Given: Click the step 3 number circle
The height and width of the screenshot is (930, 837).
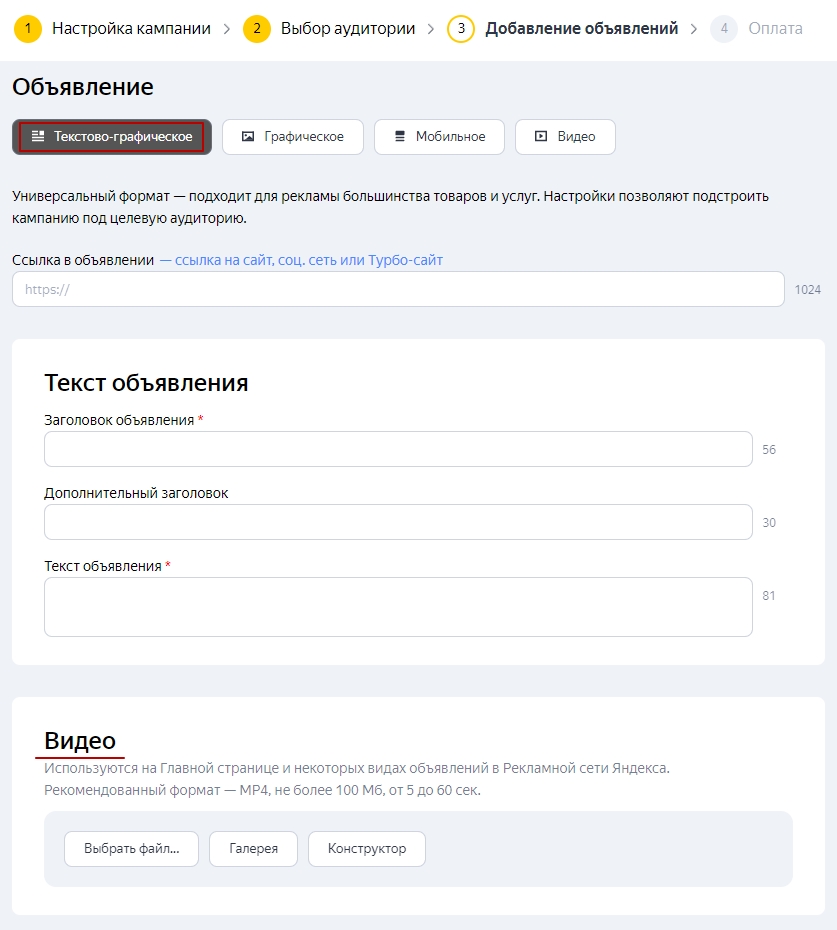Looking at the screenshot, I should [461, 29].
